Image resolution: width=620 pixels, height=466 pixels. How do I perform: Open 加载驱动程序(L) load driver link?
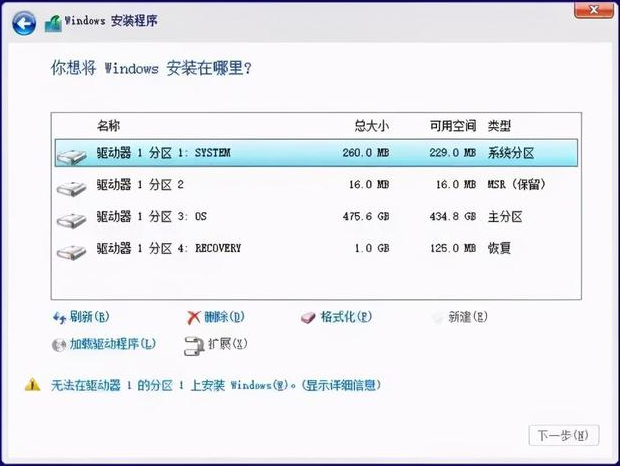pyautogui.click(x=113, y=344)
